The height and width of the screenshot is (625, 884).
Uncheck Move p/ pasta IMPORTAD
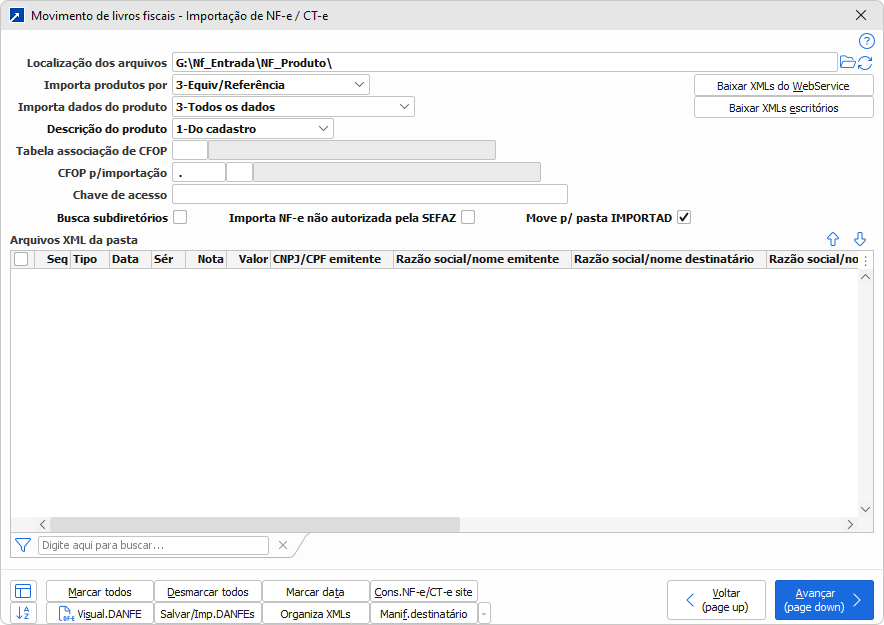point(684,217)
